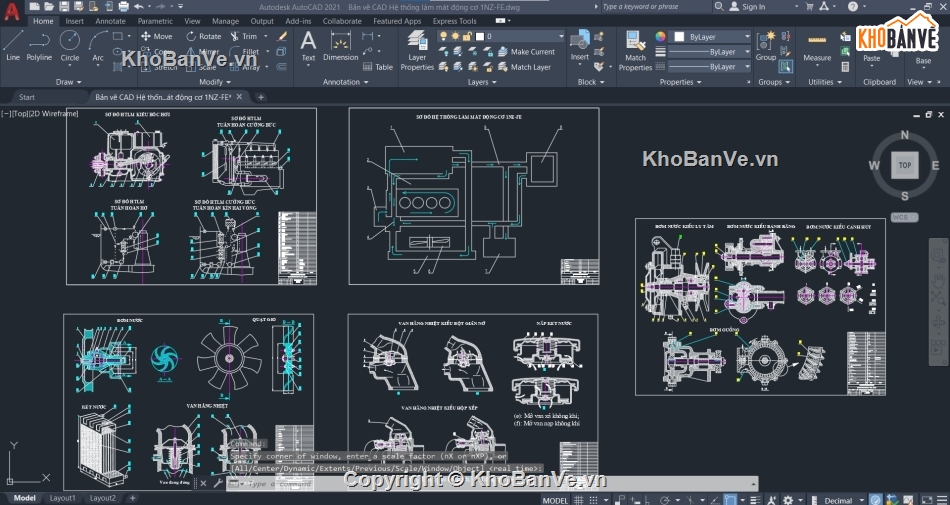Image resolution: width=950 pixels, height=505 pixels.
Task: Select the Arc tool
Action: pos(98,45)
